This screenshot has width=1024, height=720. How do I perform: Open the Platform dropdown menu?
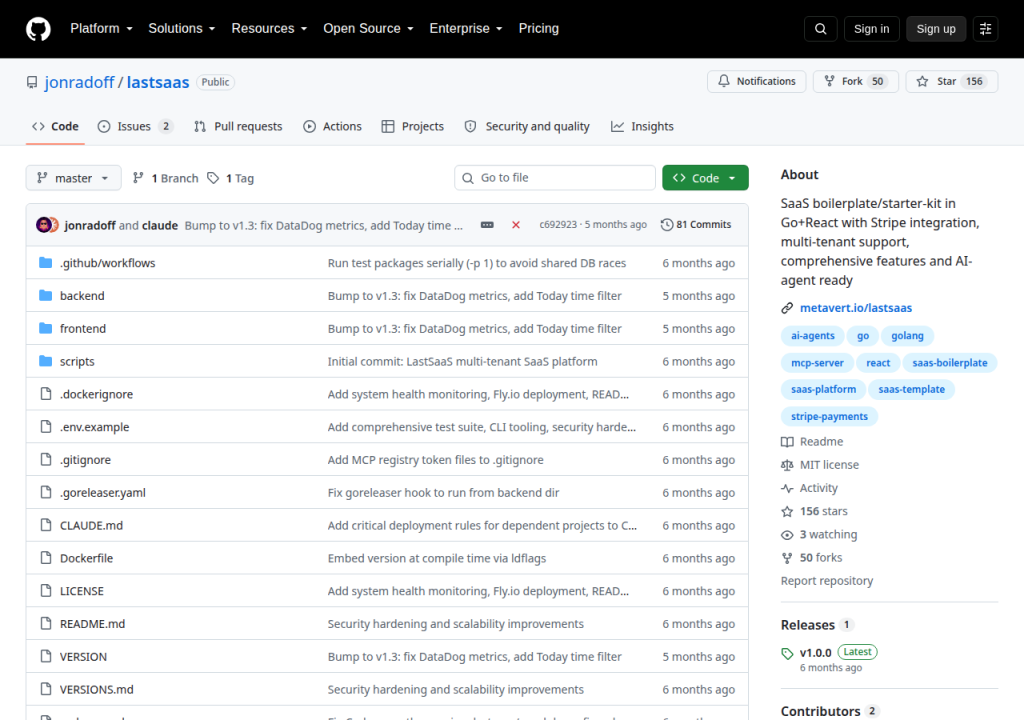[102, 29]
